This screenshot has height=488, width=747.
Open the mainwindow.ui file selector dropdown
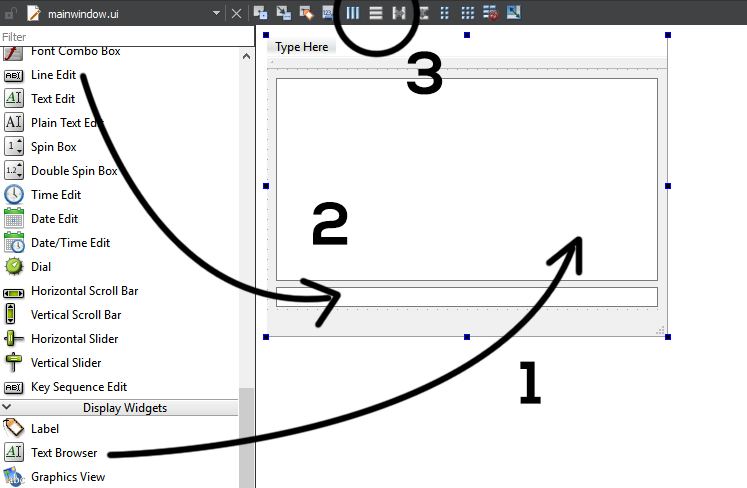click(216, 13)
